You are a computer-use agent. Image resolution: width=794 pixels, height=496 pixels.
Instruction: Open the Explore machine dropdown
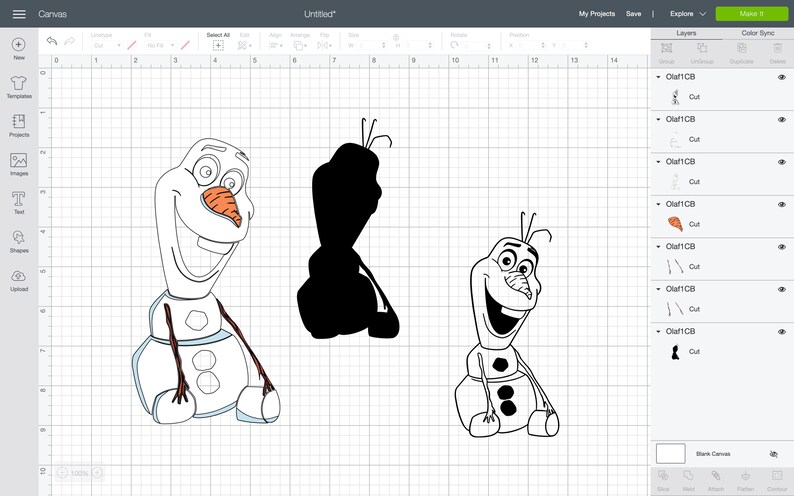[x=688, y=14]
